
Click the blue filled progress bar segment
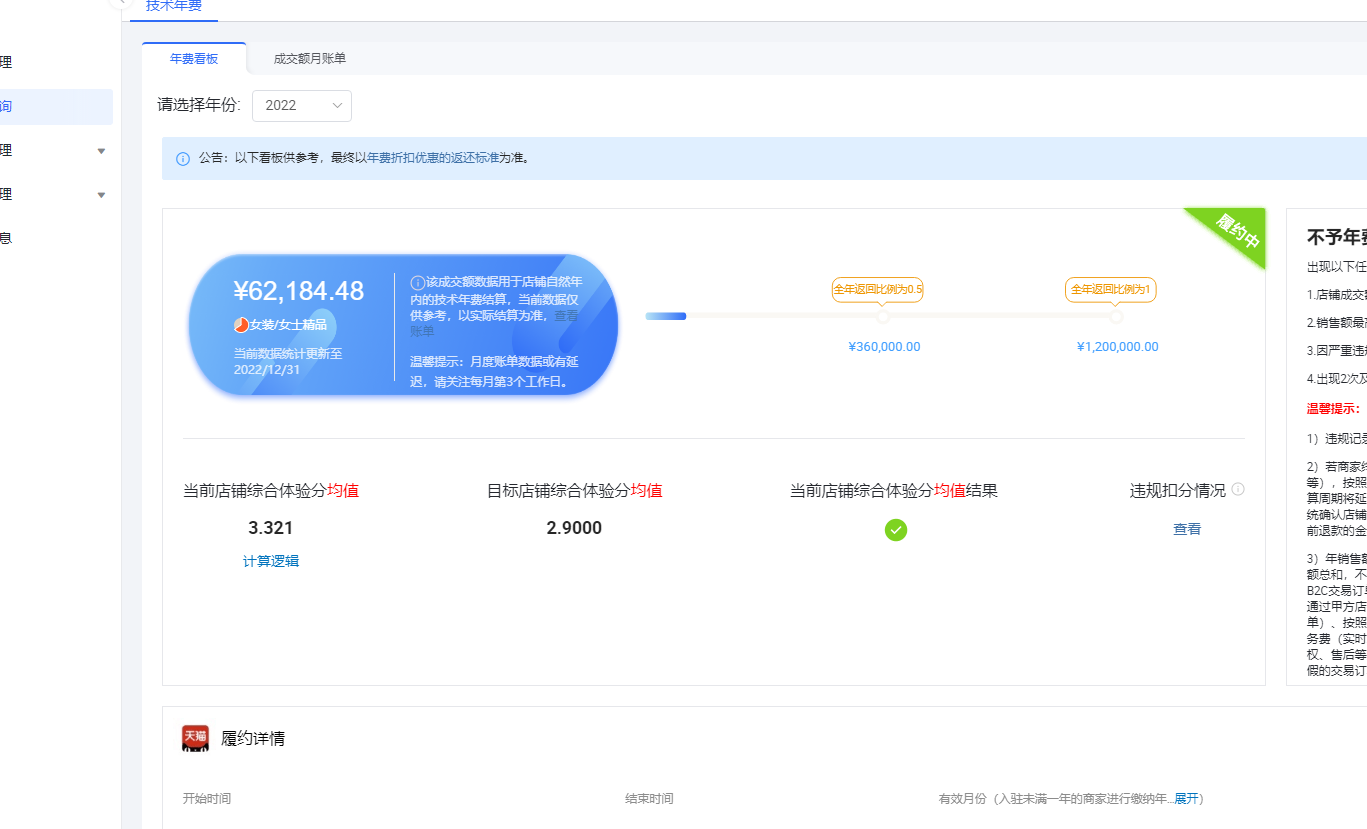coord(666,317)
